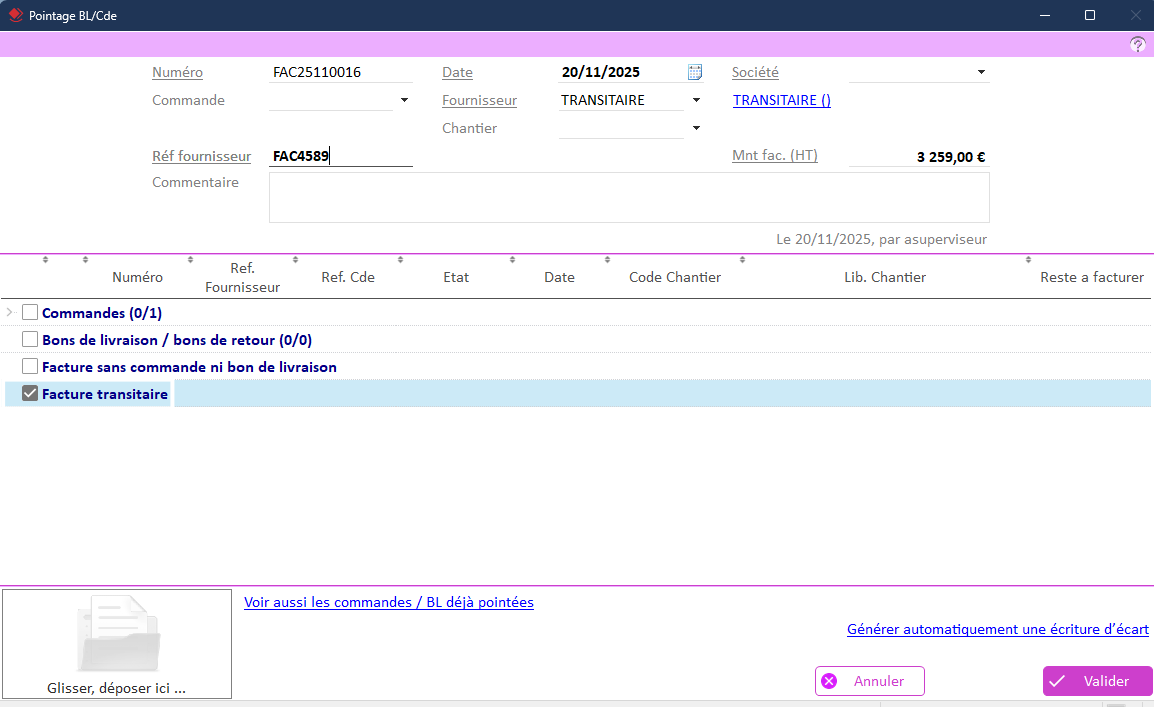This screenshot has width=1154, height=707.
Task: Click into the Commentaire text field
Action: [x=628, y=197]
